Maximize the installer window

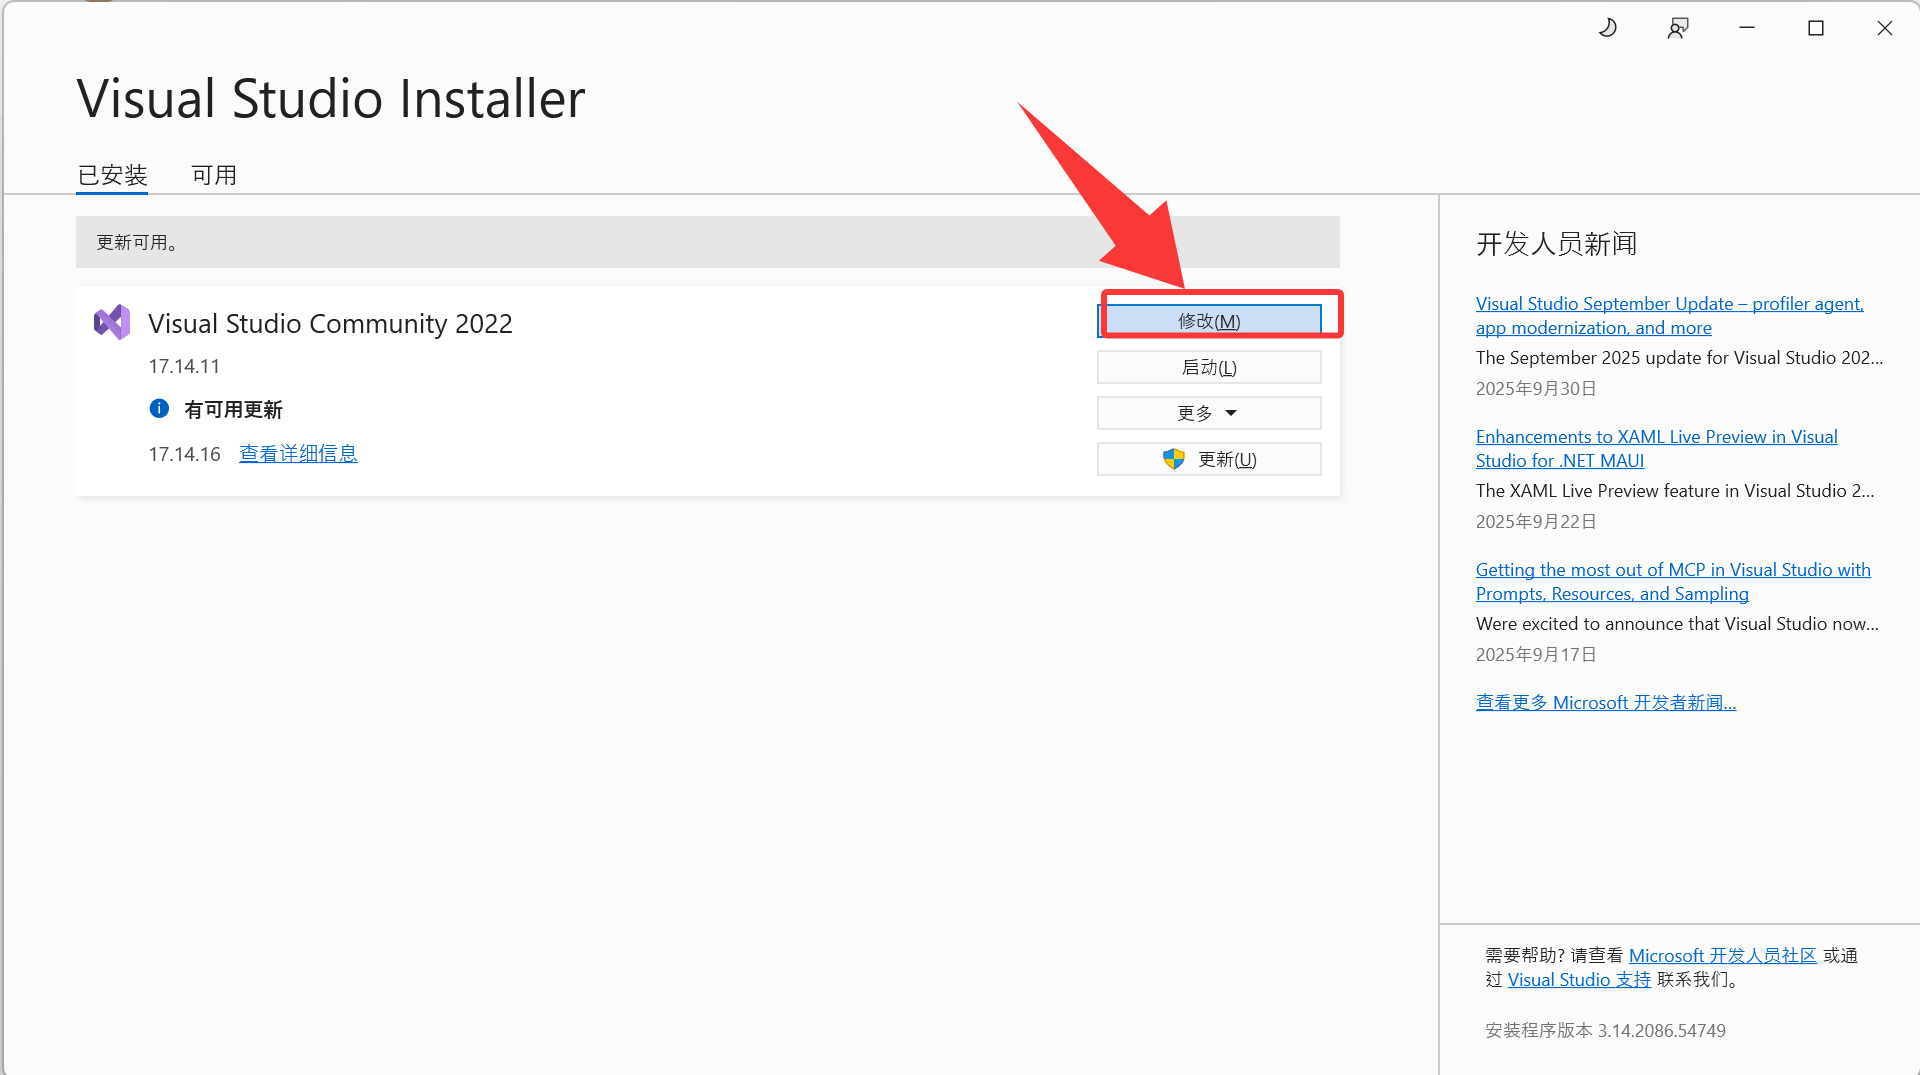click(1816, 28)
